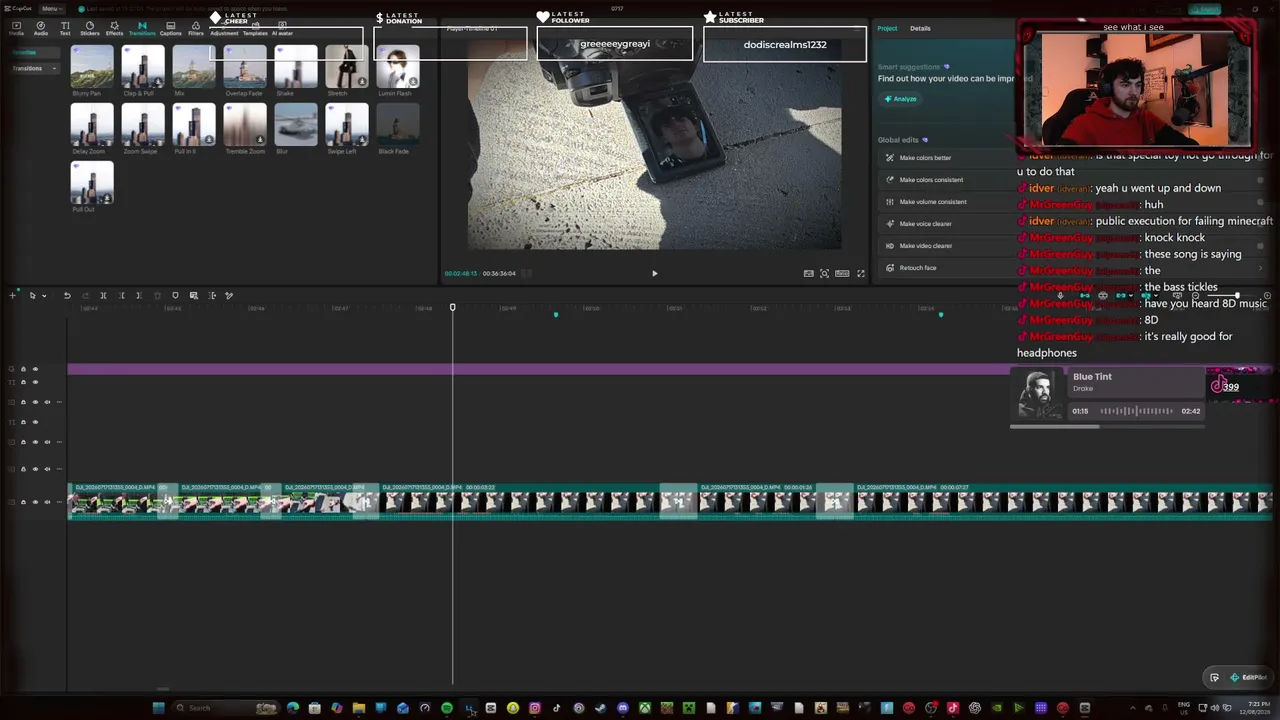Download the Clap & Pull transition
This screenshot has height=720, width=1280.
pyautogui.click(x=158, y=82)
